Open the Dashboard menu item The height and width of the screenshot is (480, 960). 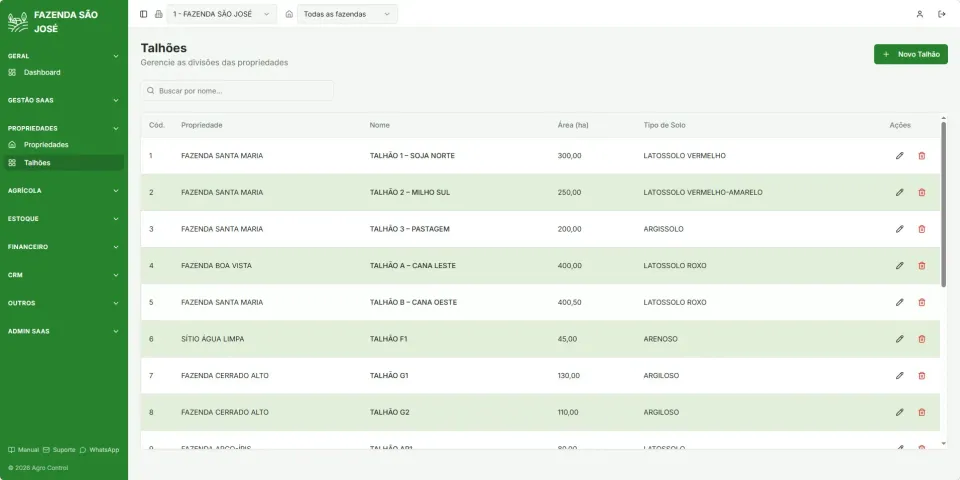click(x=64, y=72)
